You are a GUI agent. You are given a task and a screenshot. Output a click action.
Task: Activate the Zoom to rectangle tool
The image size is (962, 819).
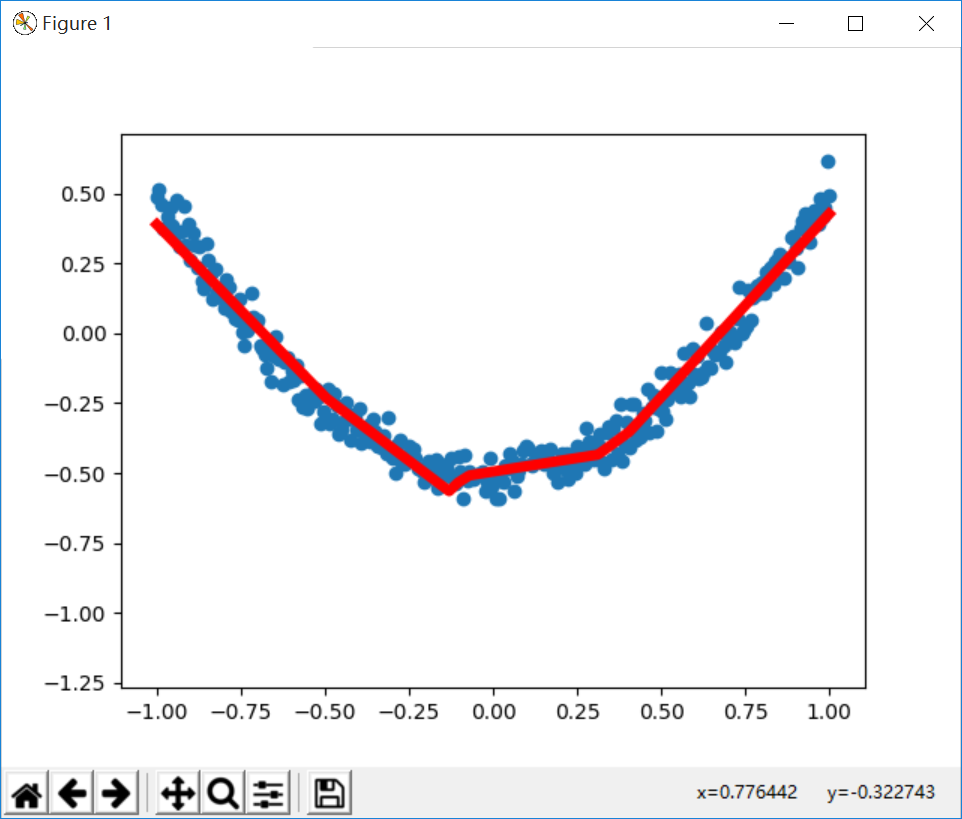click(223, 793)
